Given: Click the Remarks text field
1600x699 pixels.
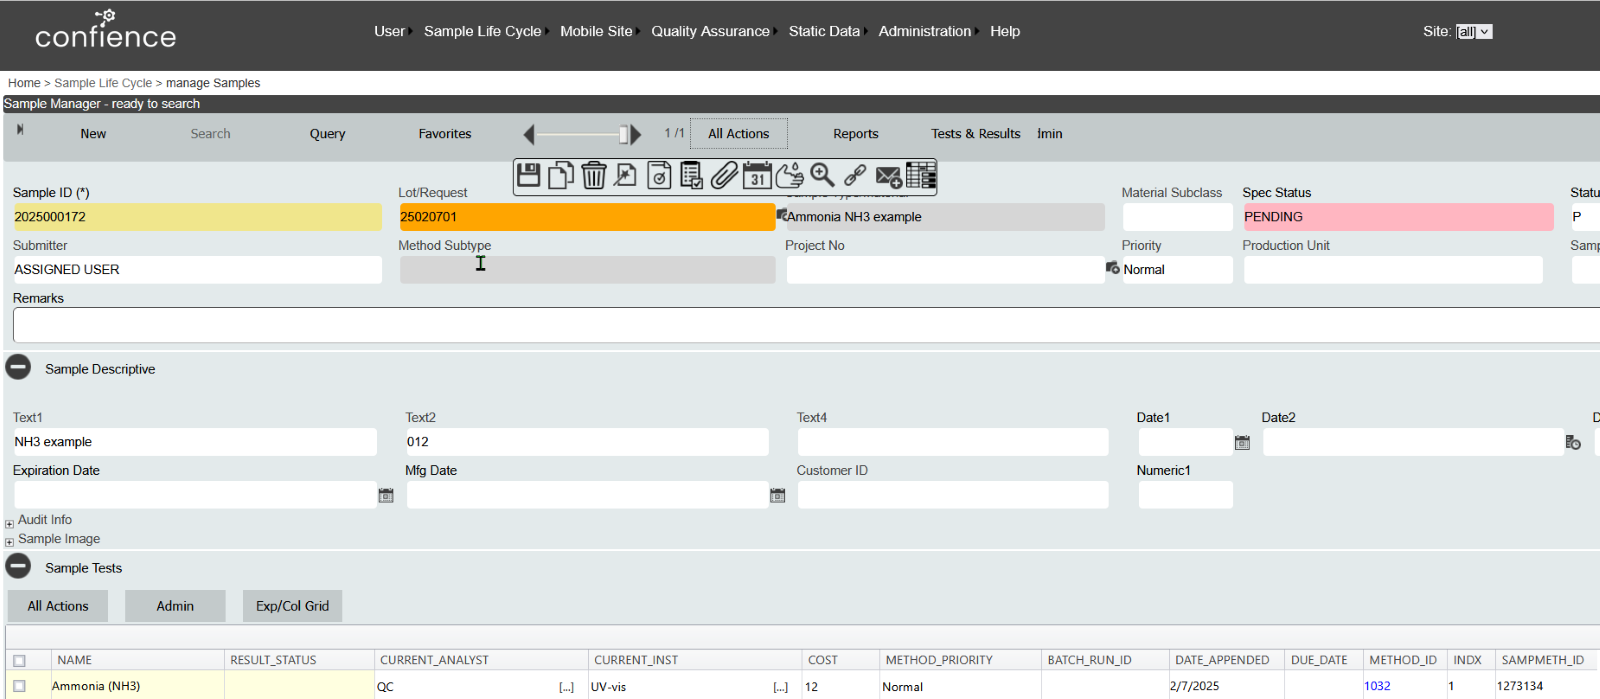Looking at the screenshot, I should click(806, 325).
